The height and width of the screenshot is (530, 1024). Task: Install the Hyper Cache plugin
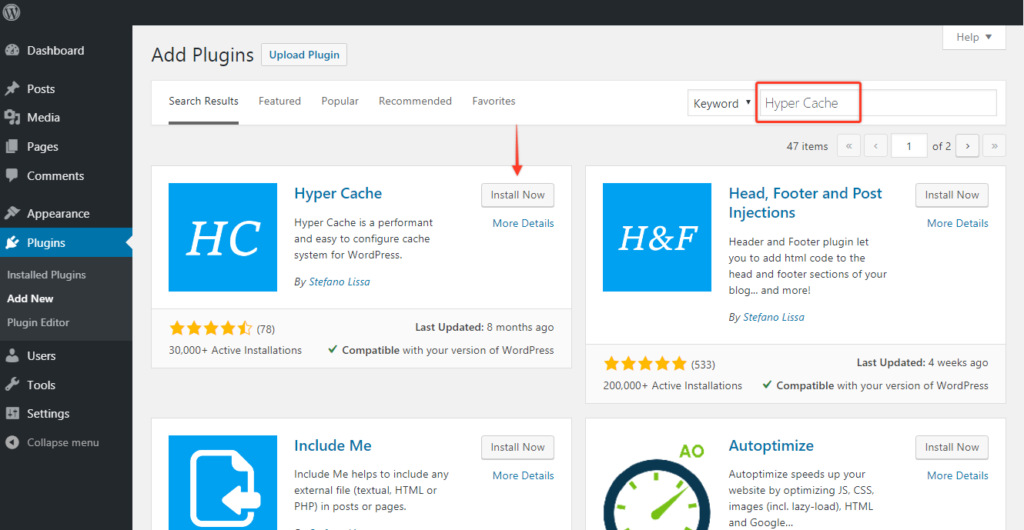click(x=518, y=195)
